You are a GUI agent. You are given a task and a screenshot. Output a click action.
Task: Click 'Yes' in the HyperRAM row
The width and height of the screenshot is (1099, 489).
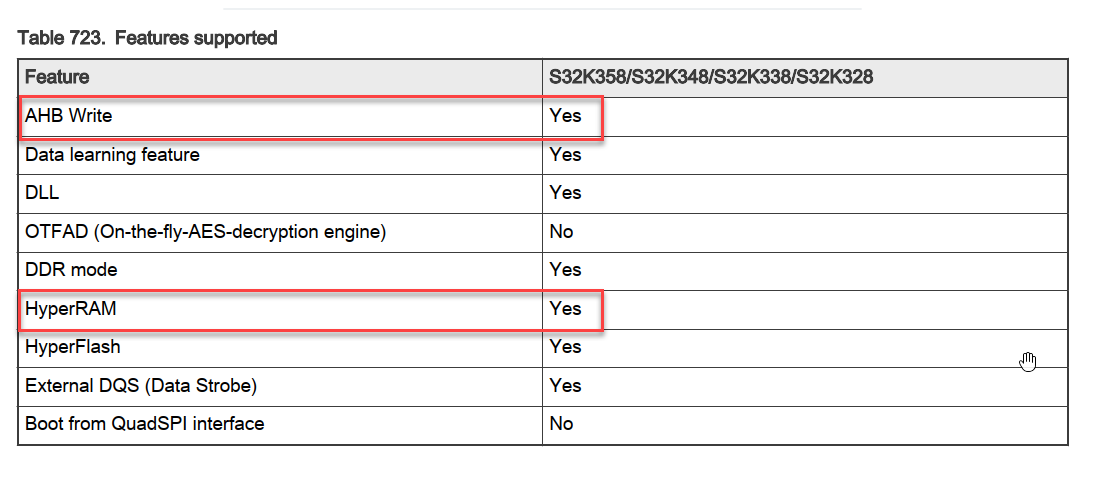(565, 309)
